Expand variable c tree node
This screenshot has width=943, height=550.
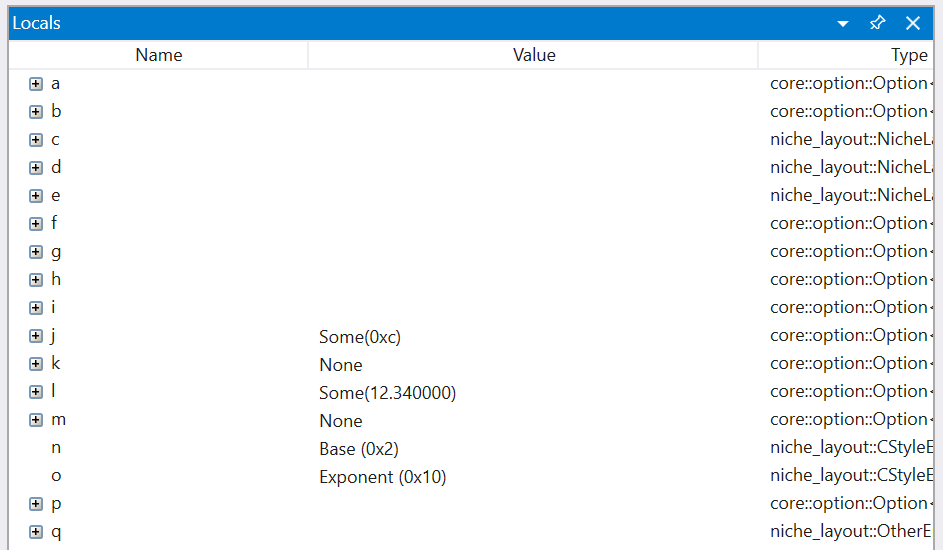tap(36, 140)
